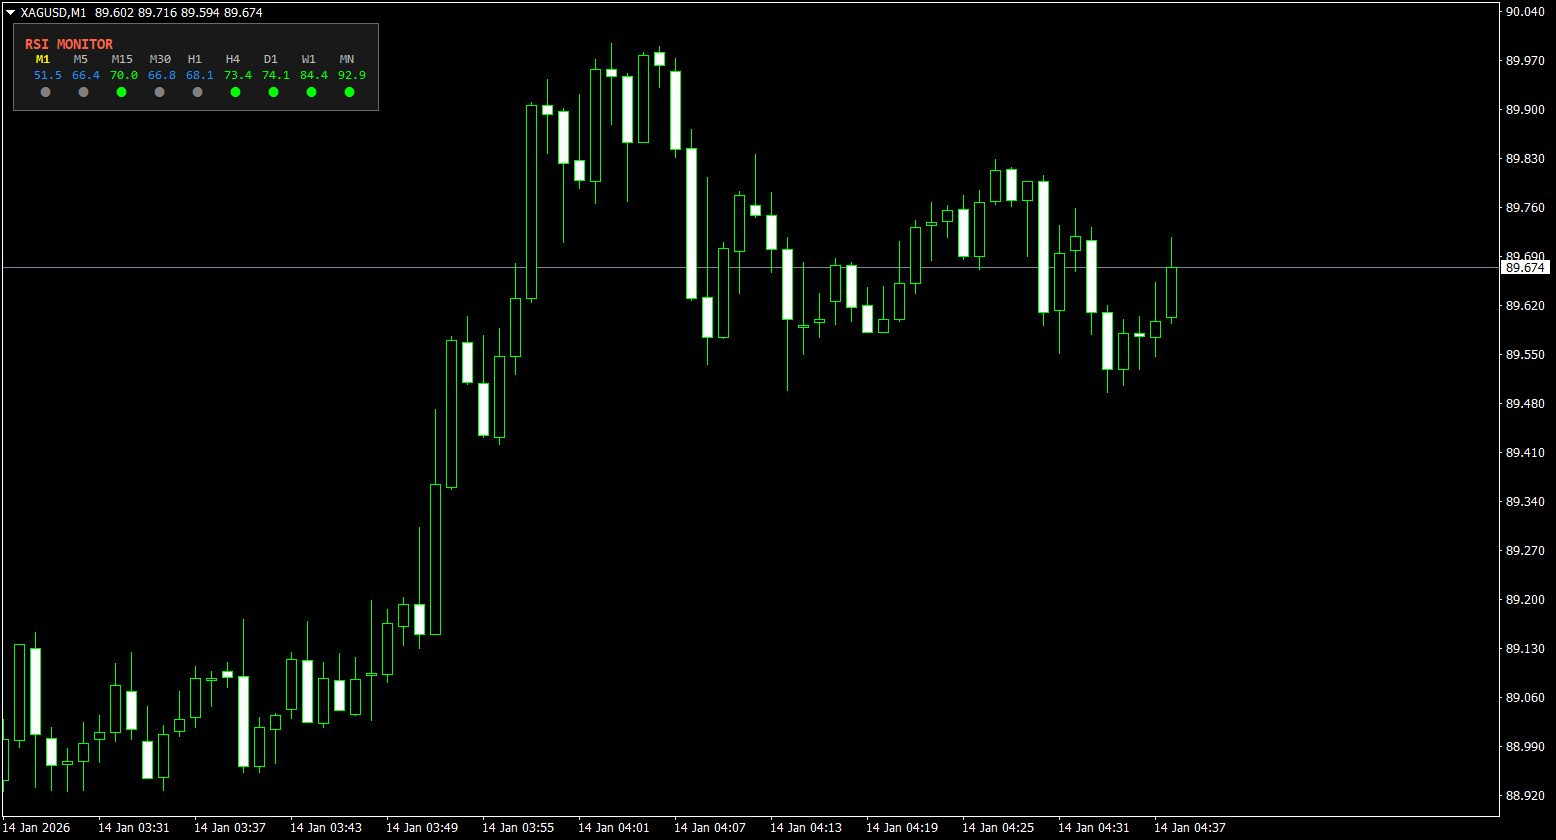This screenshot has width=1556, height=840.
Task: Click the gray M5 status circle
Action: coord(83,91)
